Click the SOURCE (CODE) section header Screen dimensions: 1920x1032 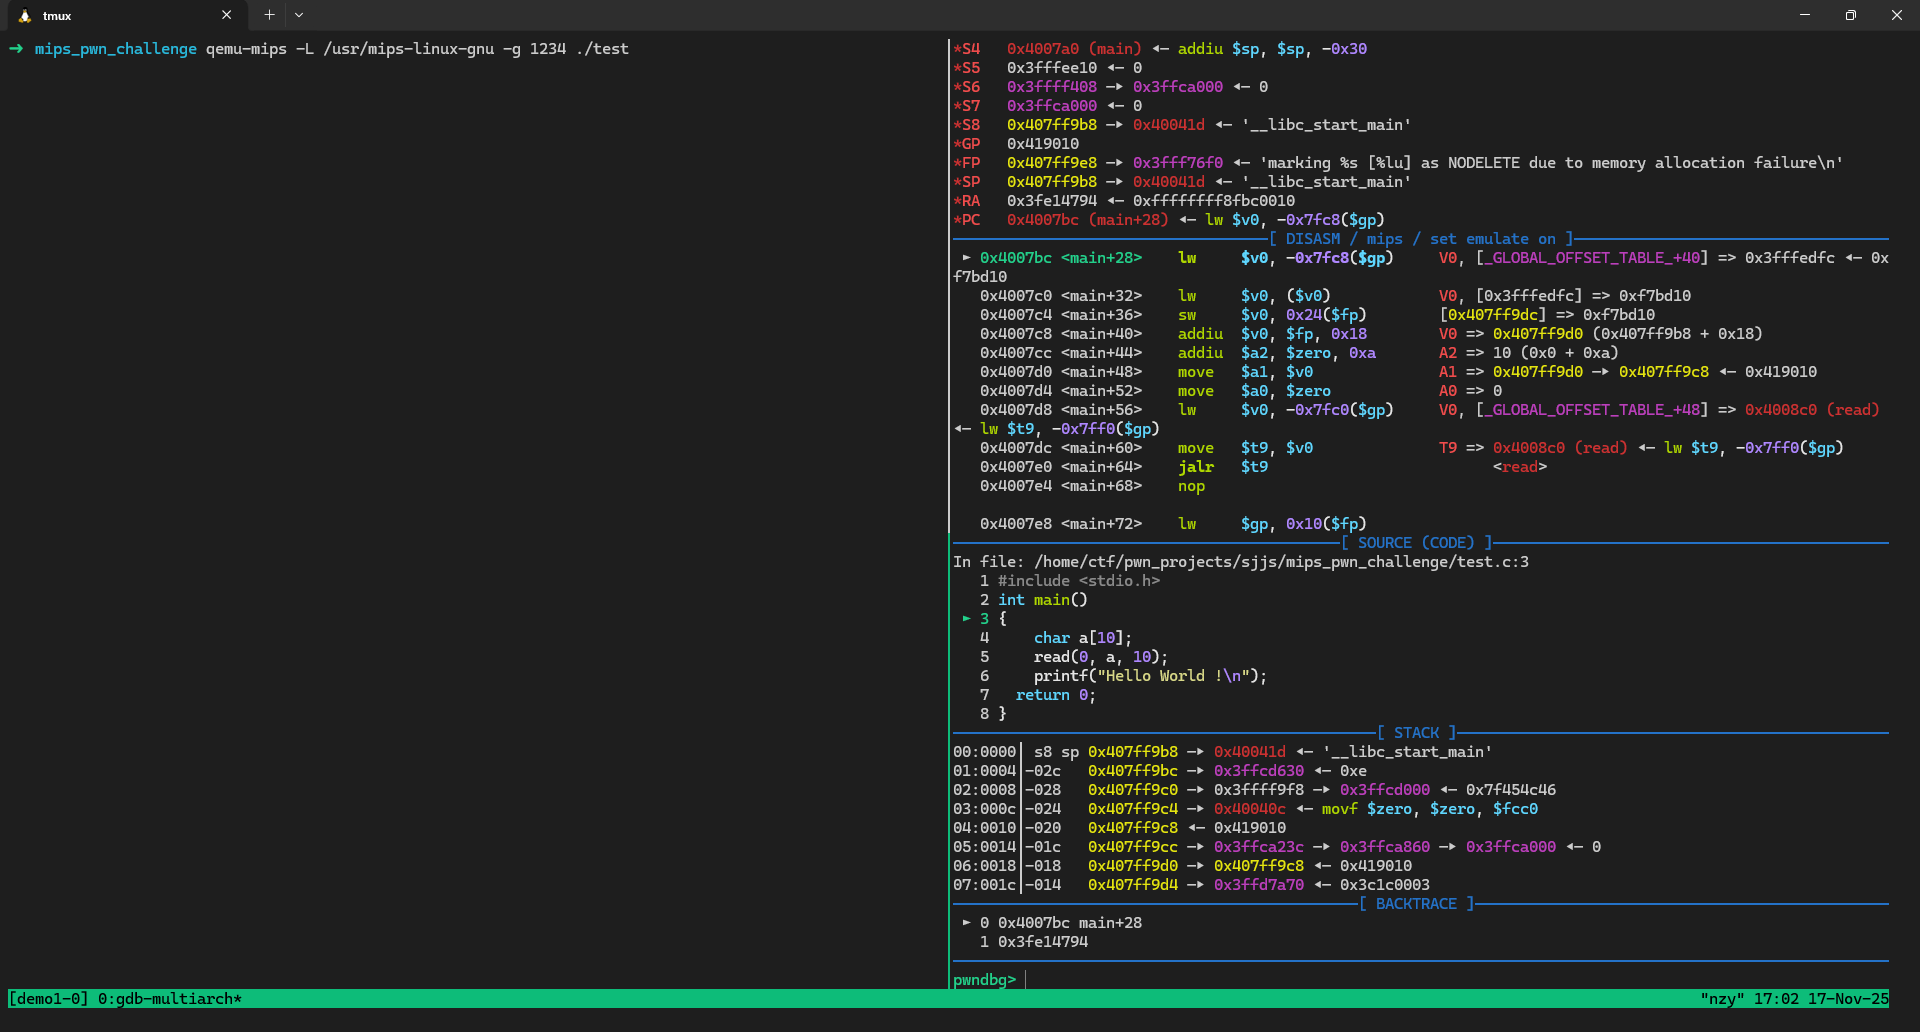pyautogui.click(x=1415, y=543)
